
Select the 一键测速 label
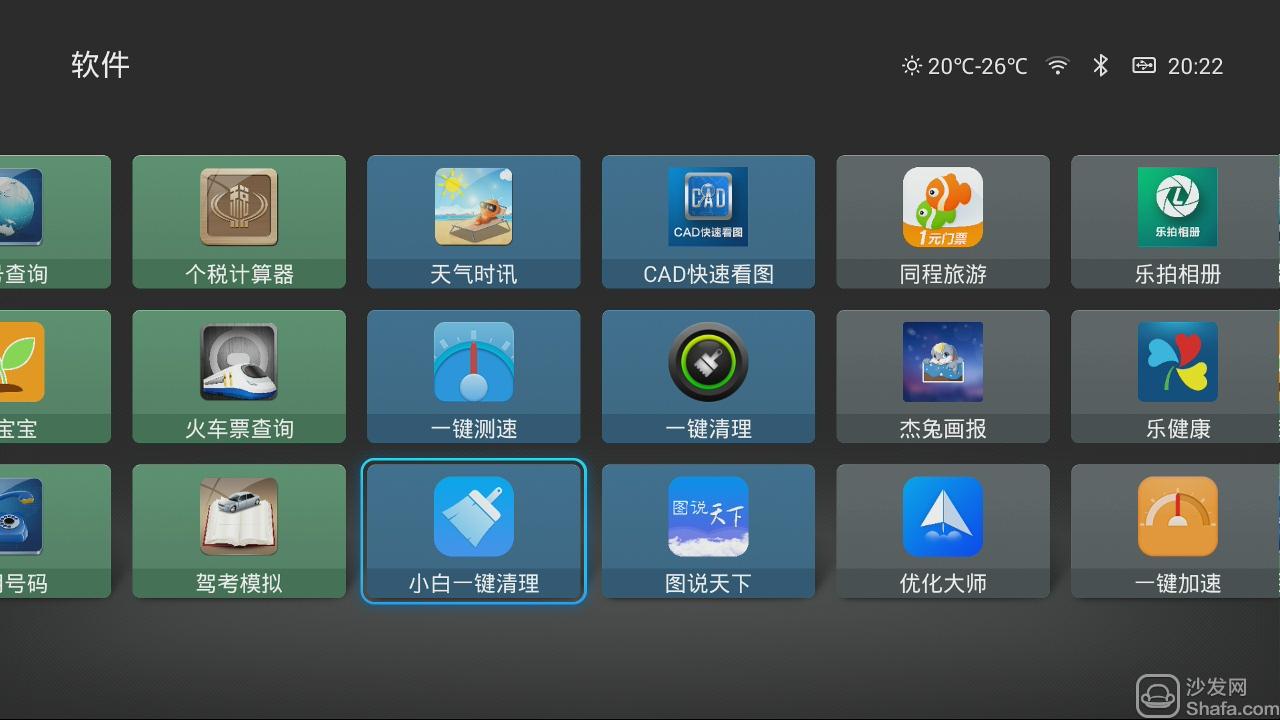(x=474, y=429)
